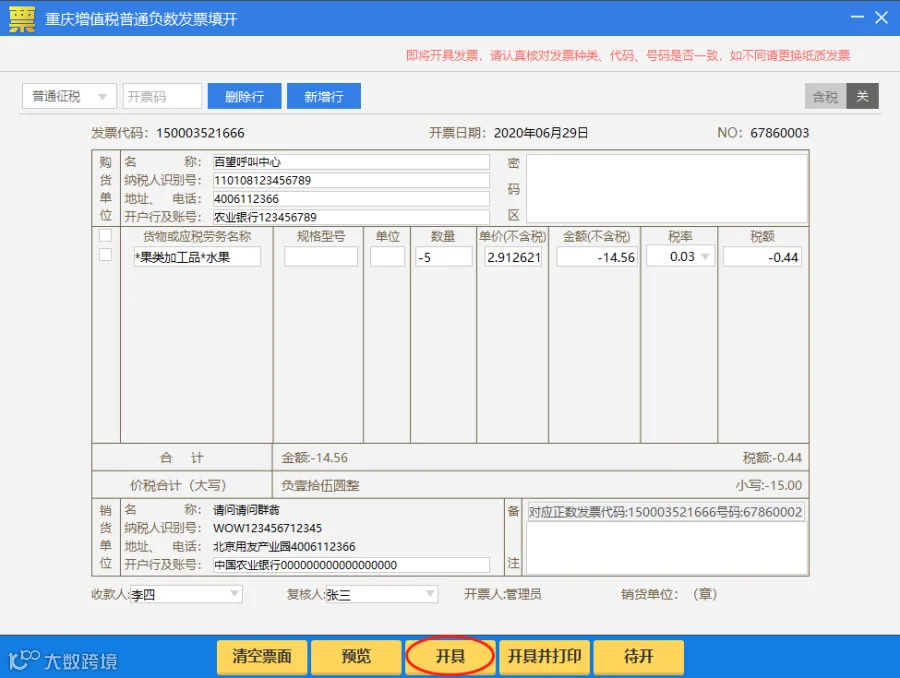Expand the 复核人 张三 dropdown
900x678 pixels.
(x=430, y=594)
